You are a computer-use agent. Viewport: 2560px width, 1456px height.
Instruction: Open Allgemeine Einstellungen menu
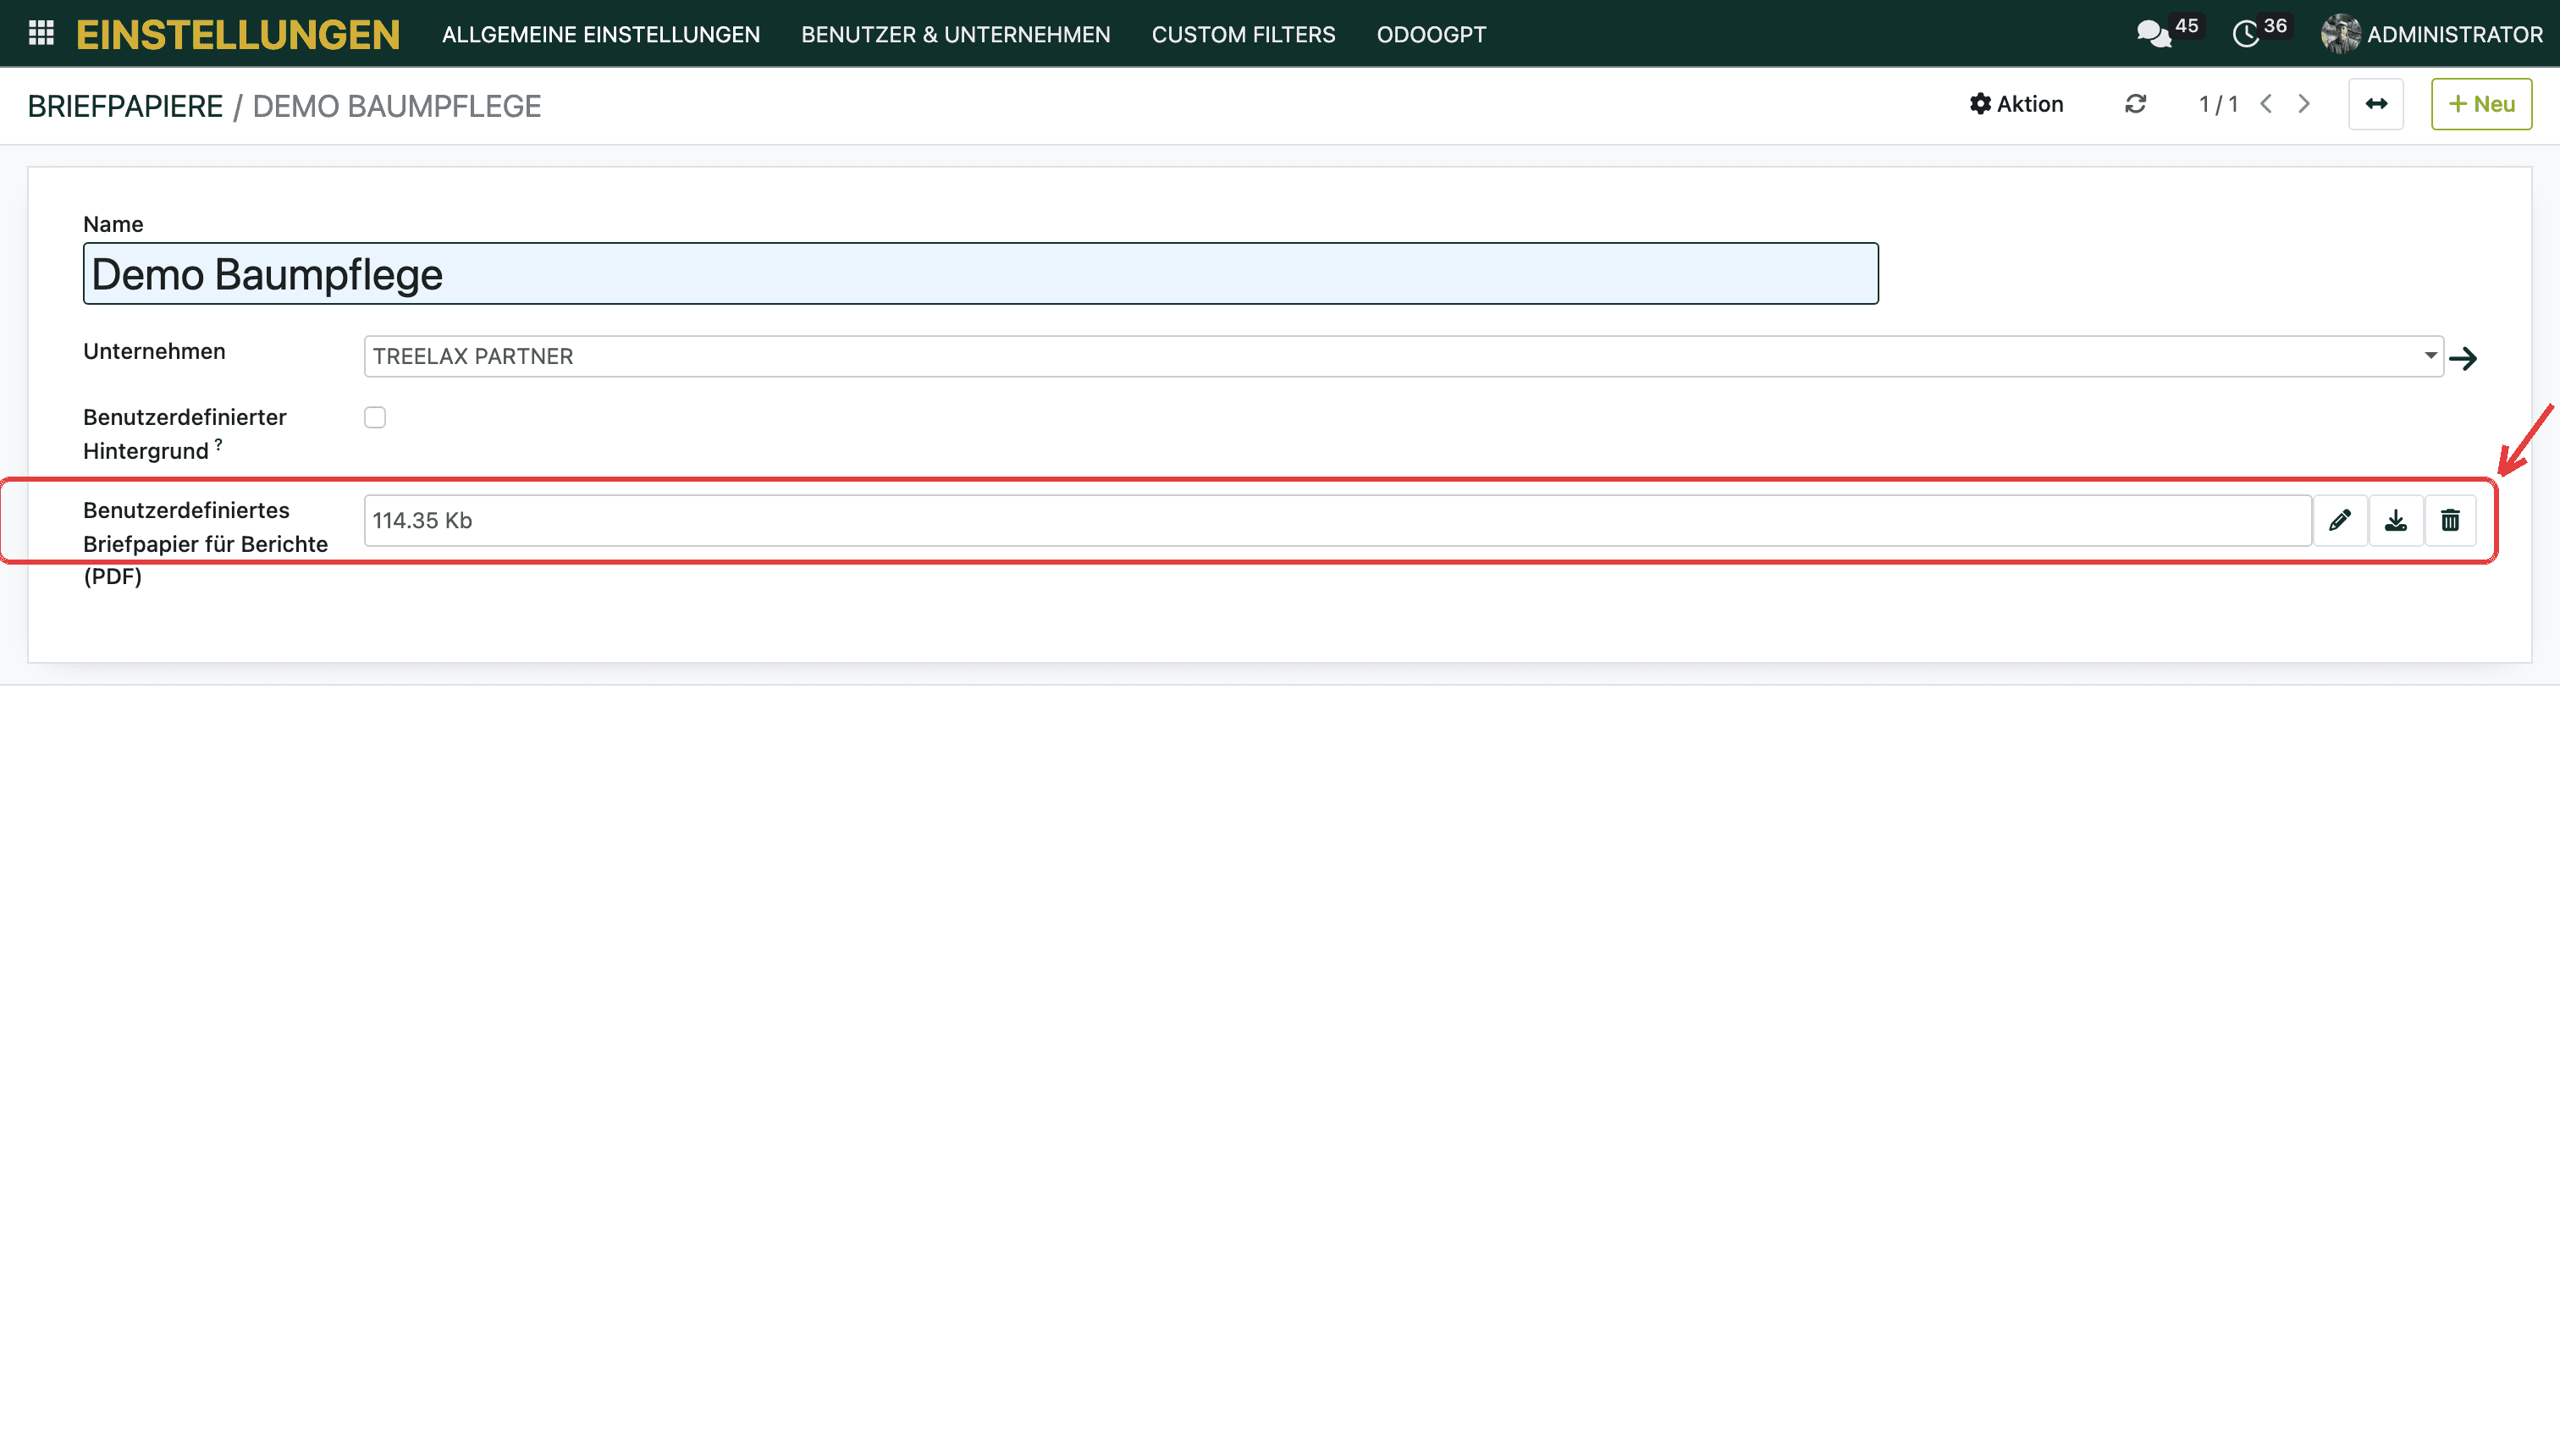click(x=601, y=34)
